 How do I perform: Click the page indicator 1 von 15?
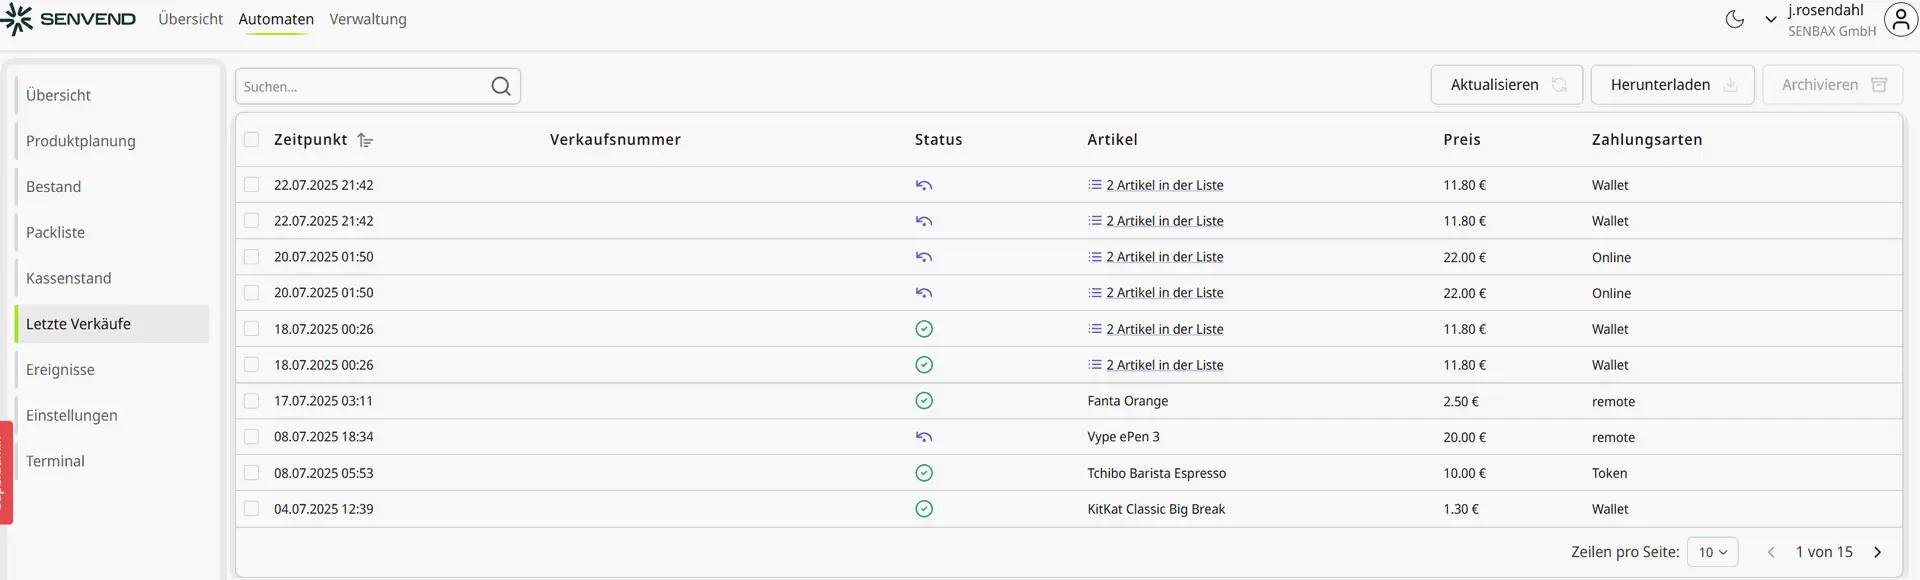(x=1824, y=552)
